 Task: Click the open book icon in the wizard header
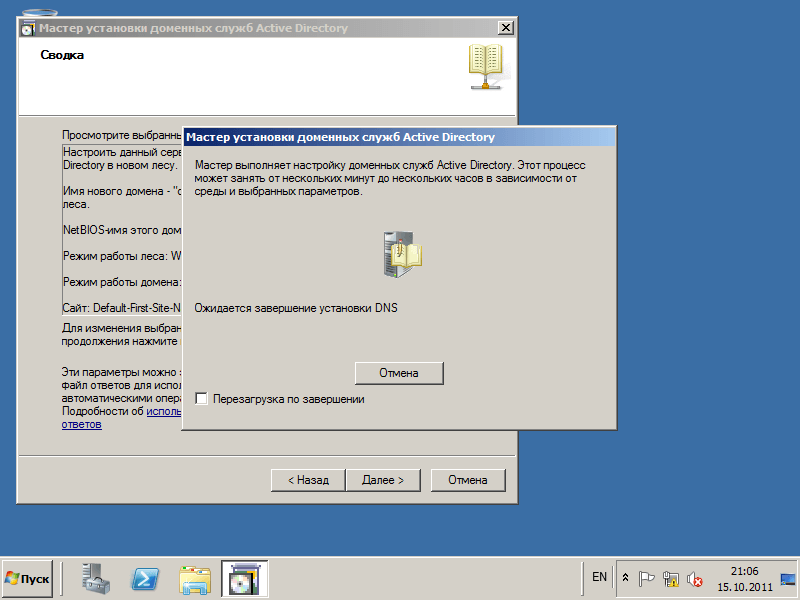click(486, 66)
